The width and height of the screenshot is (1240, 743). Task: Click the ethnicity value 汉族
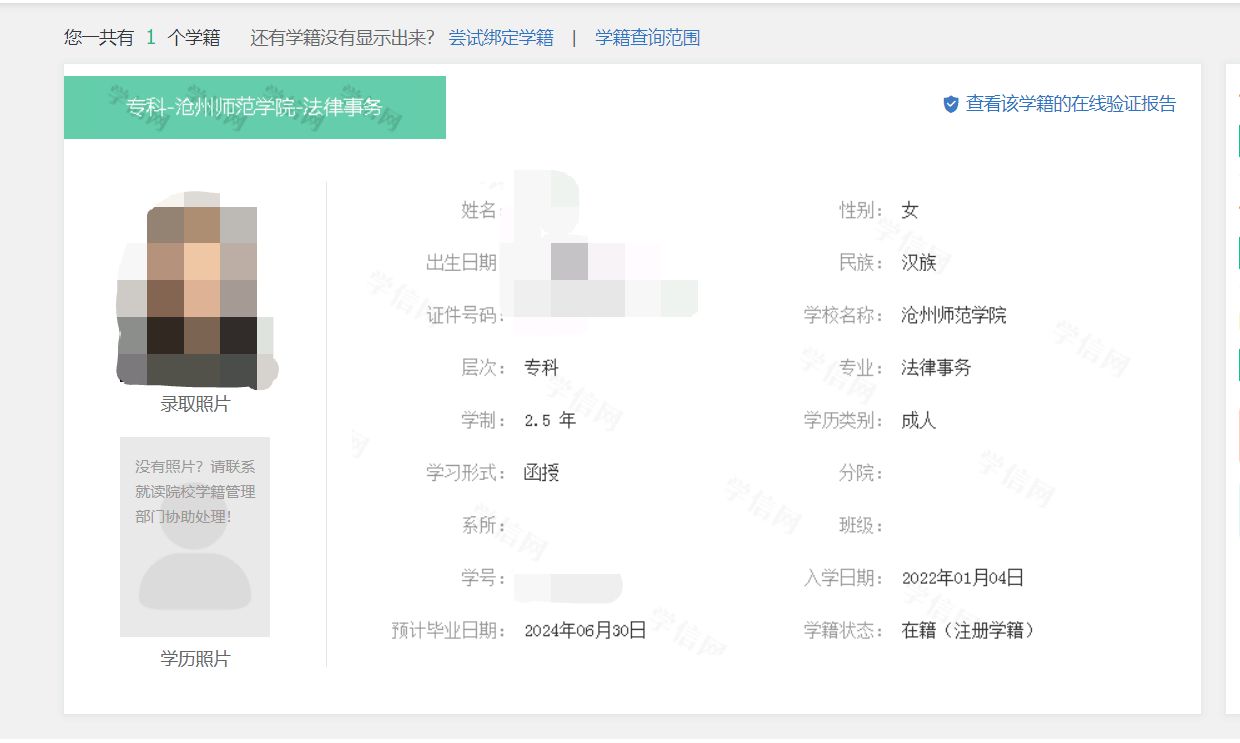coord(919,263)
